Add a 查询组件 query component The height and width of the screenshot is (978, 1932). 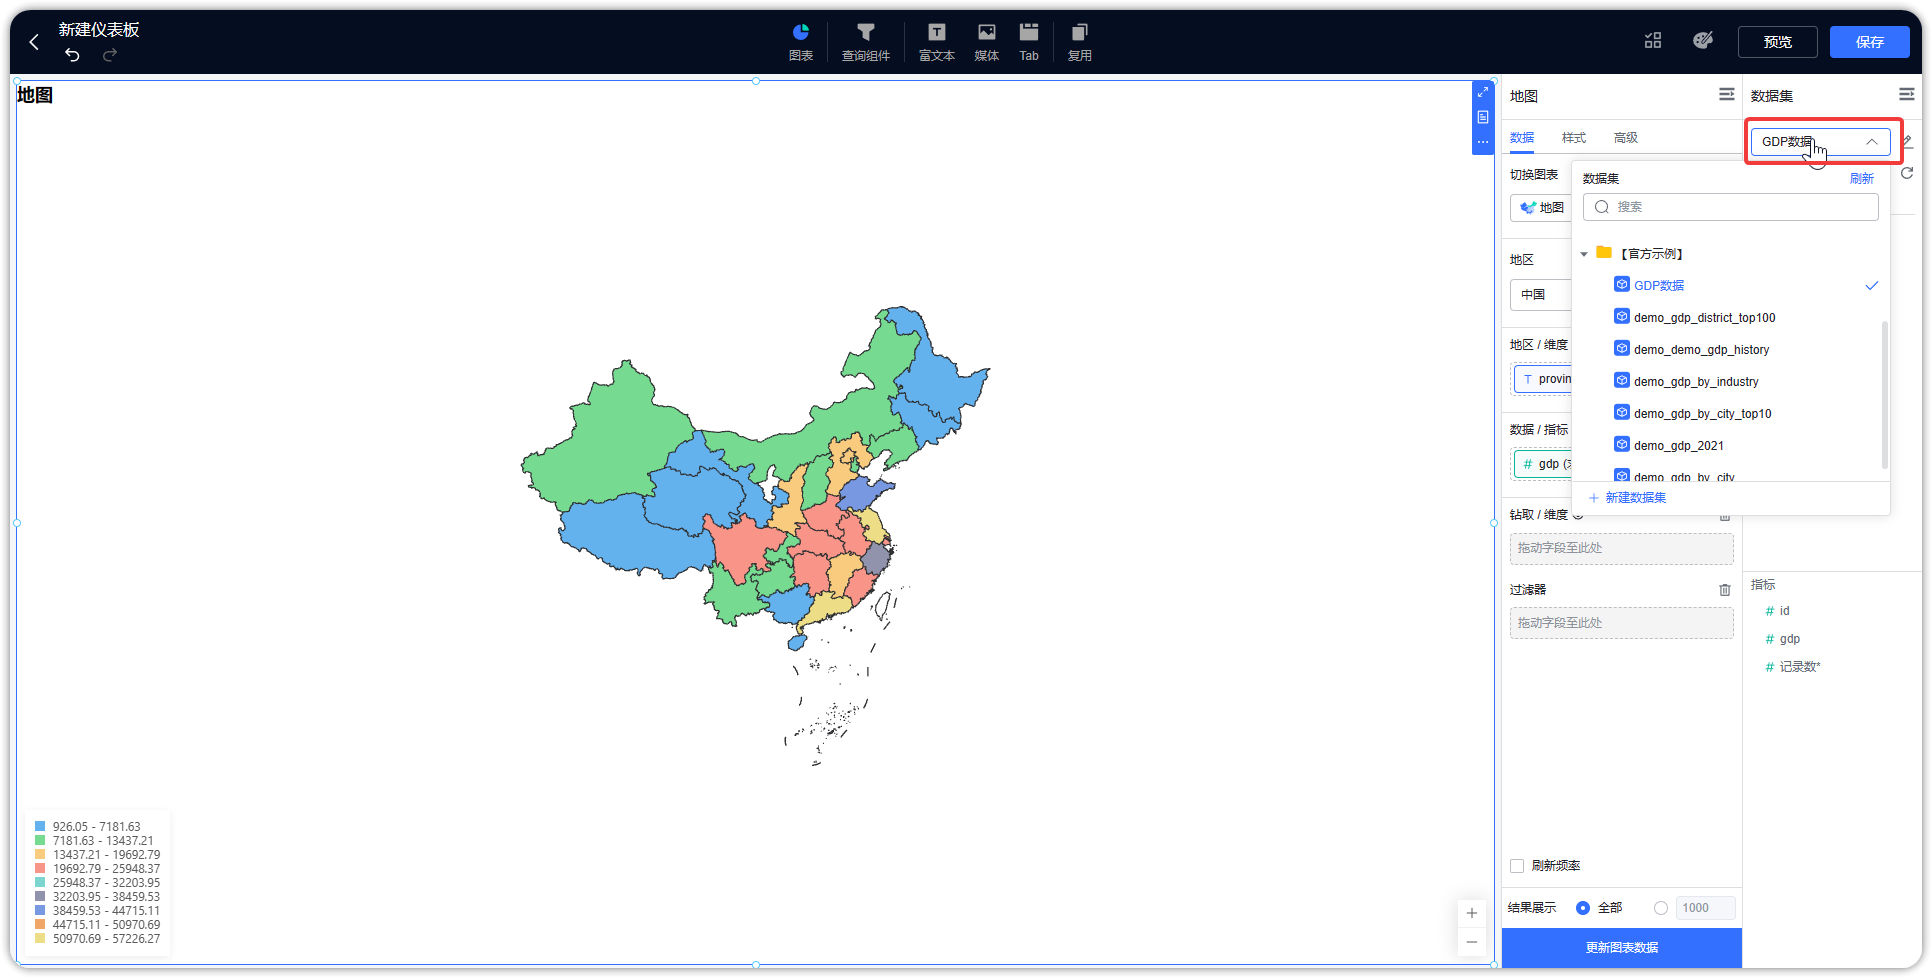pos(866,42)
